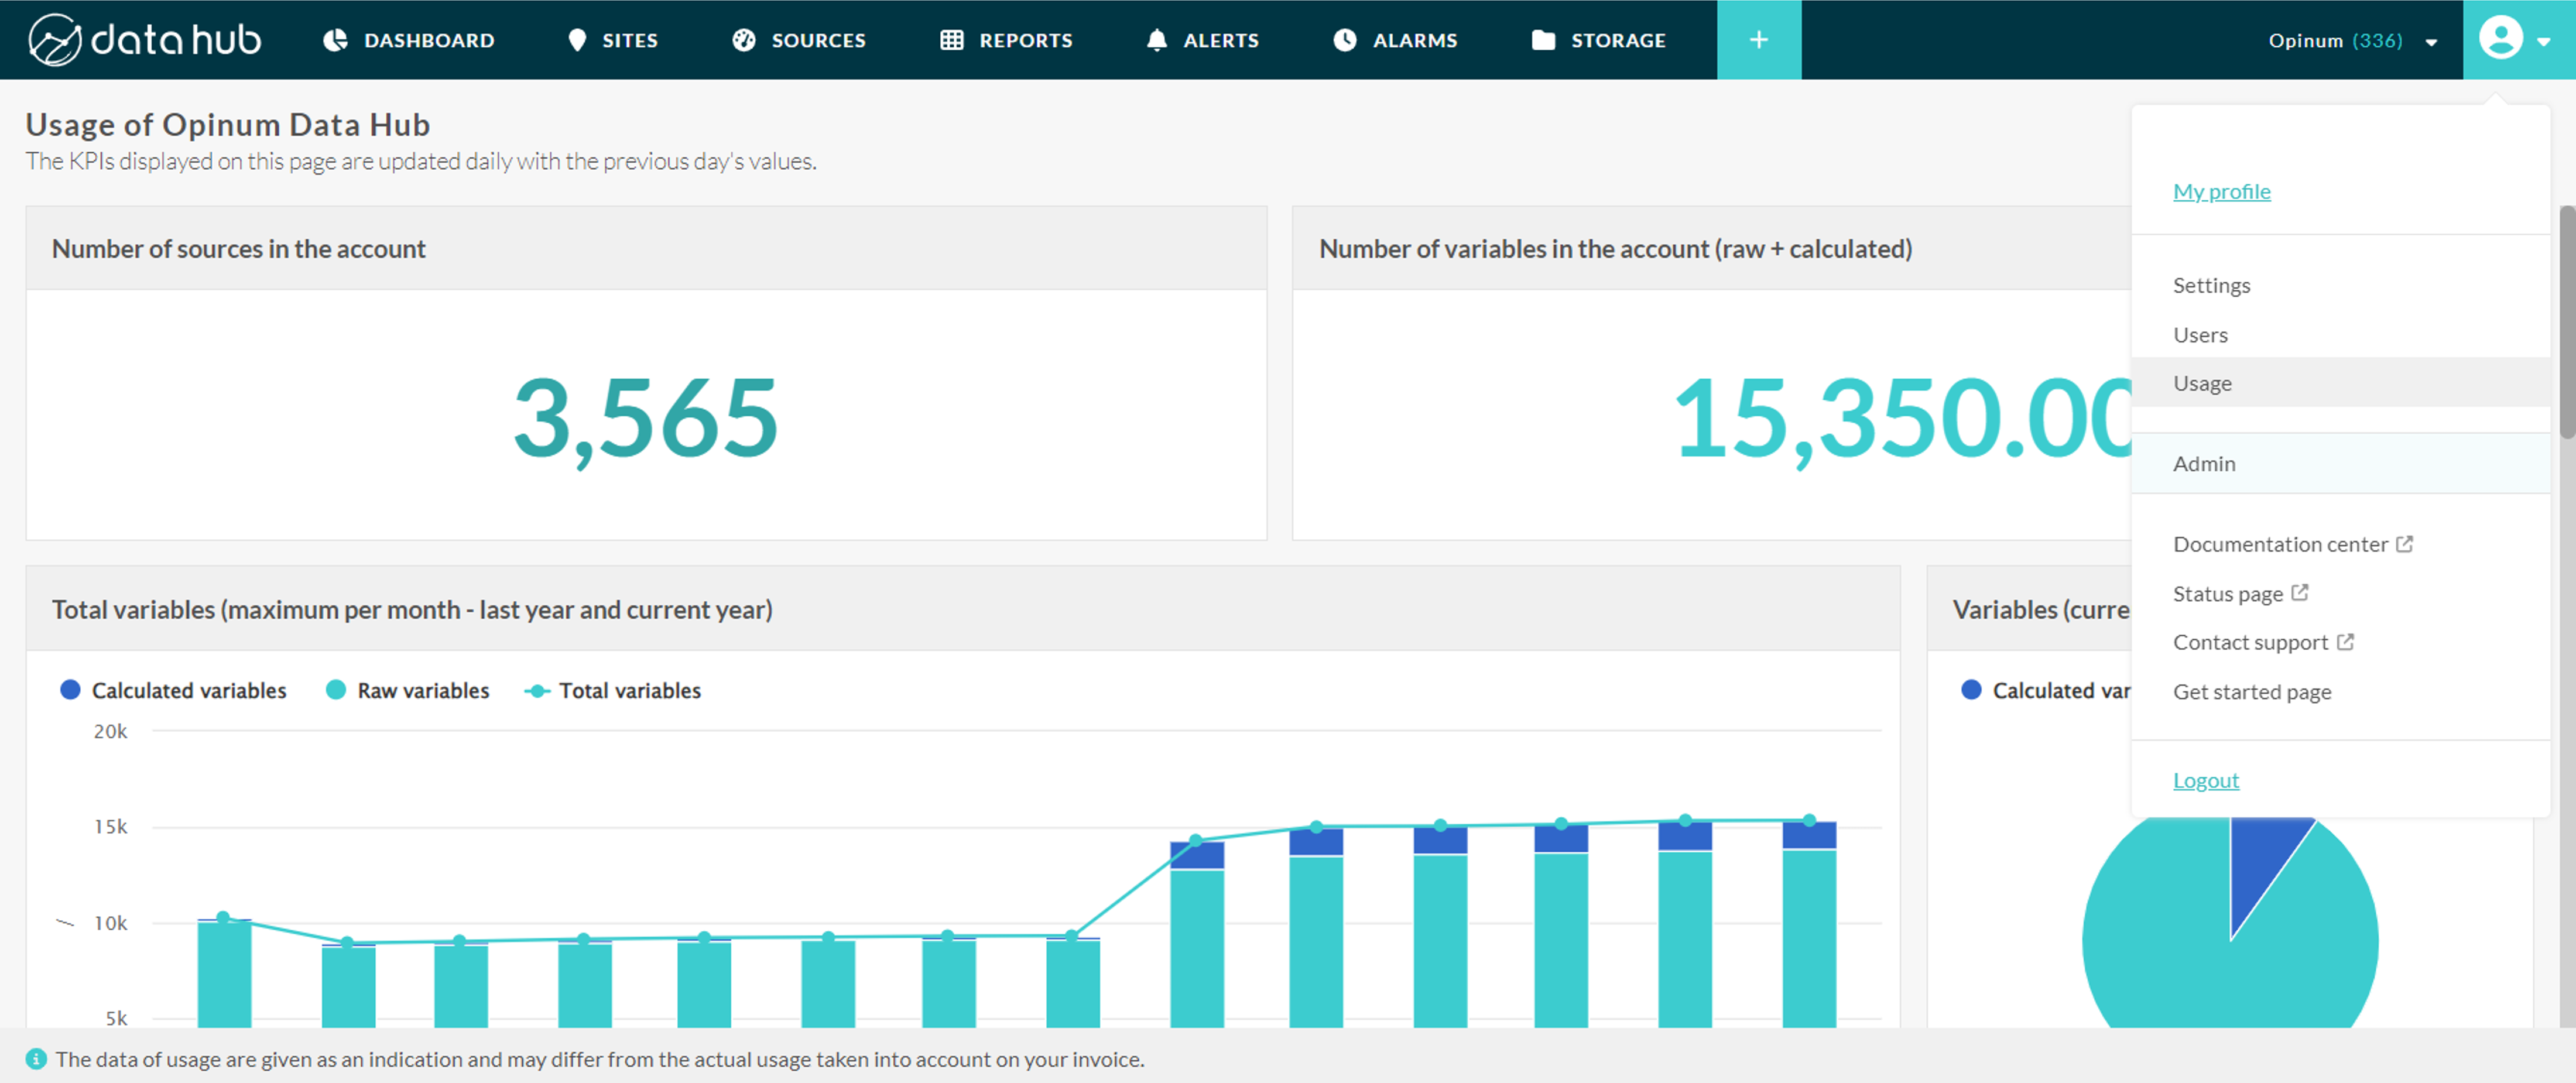Screen dimensions: 2576x1083
Task: Select REPORTS in the top navigation
Action: pos(1006,40)
